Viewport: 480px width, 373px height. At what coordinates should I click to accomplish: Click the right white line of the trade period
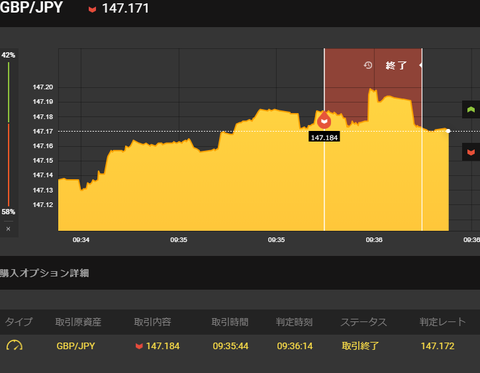point(422,139)
